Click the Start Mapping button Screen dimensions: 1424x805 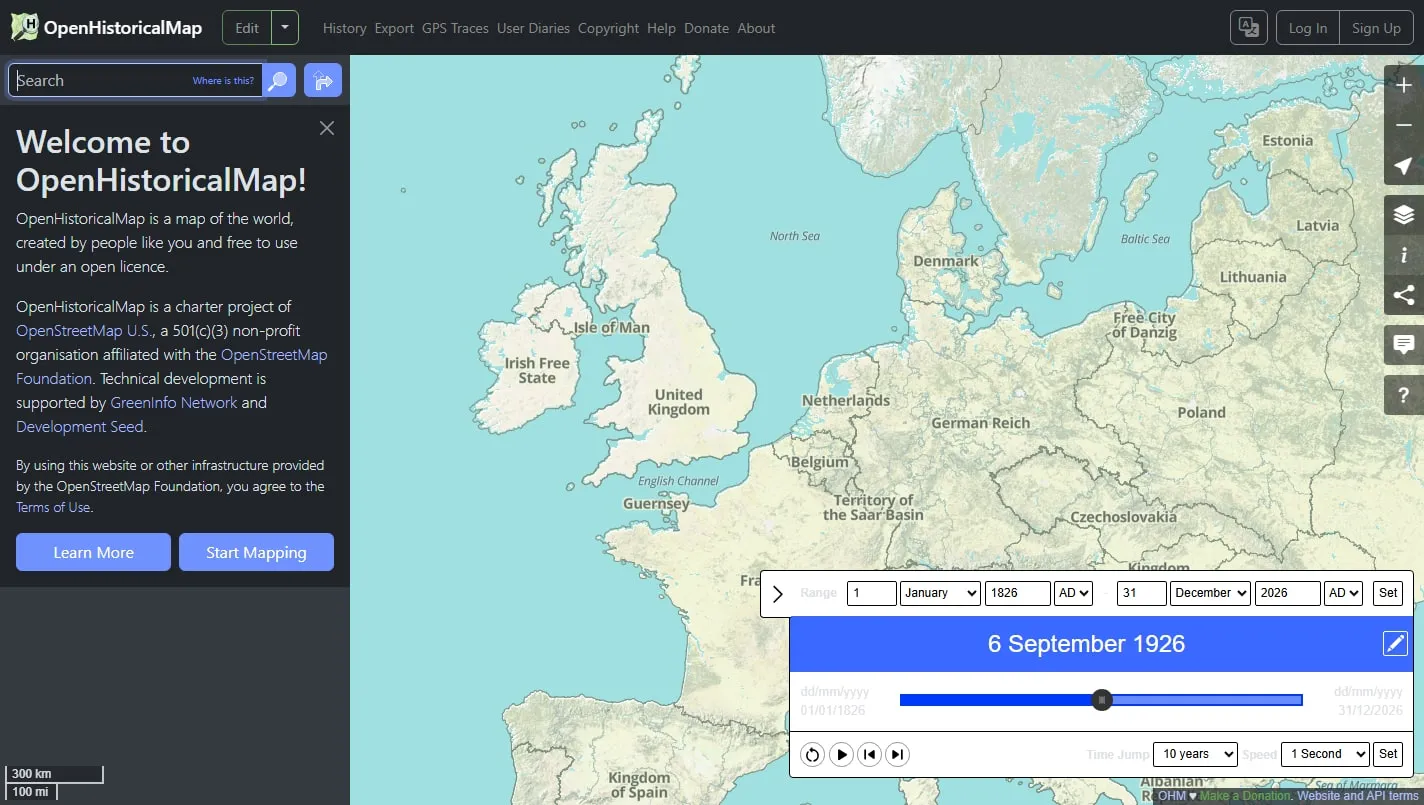[256, 552]
